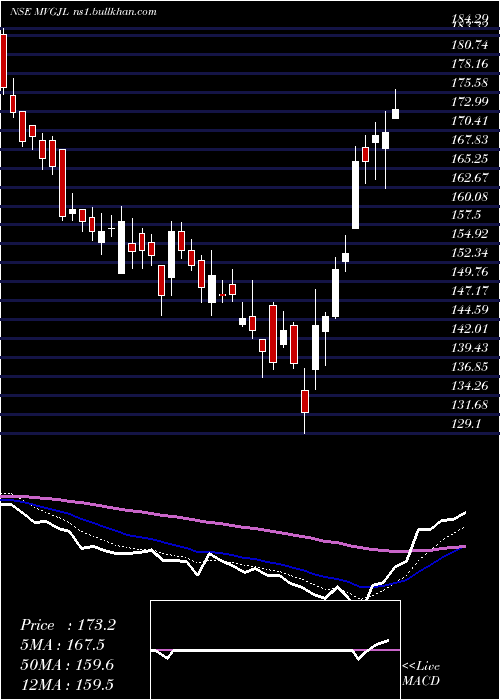500x700 pixels.
Task: Click the 129.1 price axis label
Action: click(x=466, y=424)
